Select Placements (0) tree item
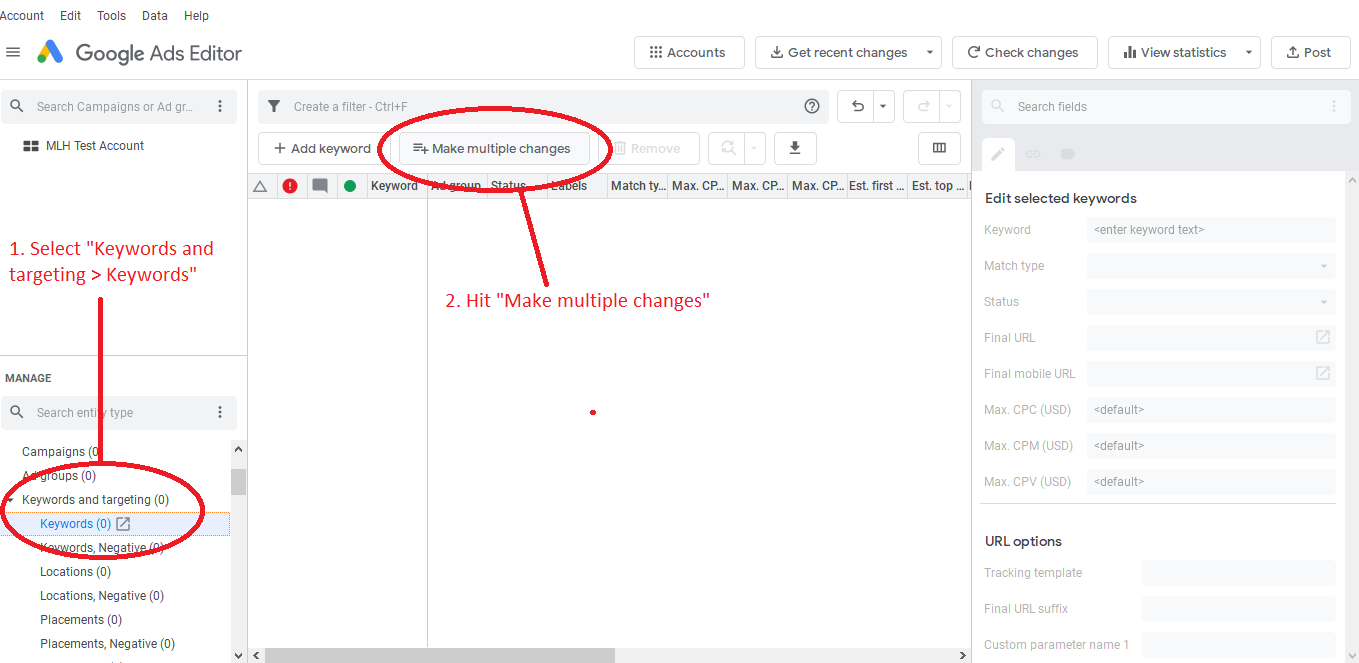Screen dimensions: 1359x663 click(x=81, y=620)
